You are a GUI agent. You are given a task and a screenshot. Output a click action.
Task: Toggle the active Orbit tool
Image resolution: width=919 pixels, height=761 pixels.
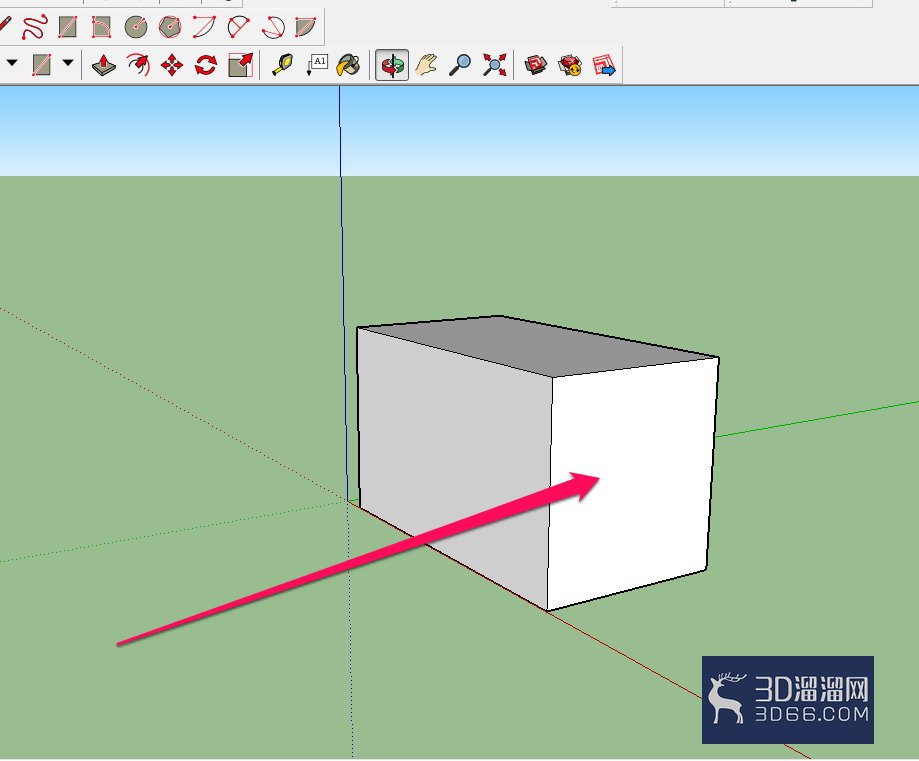392,65
